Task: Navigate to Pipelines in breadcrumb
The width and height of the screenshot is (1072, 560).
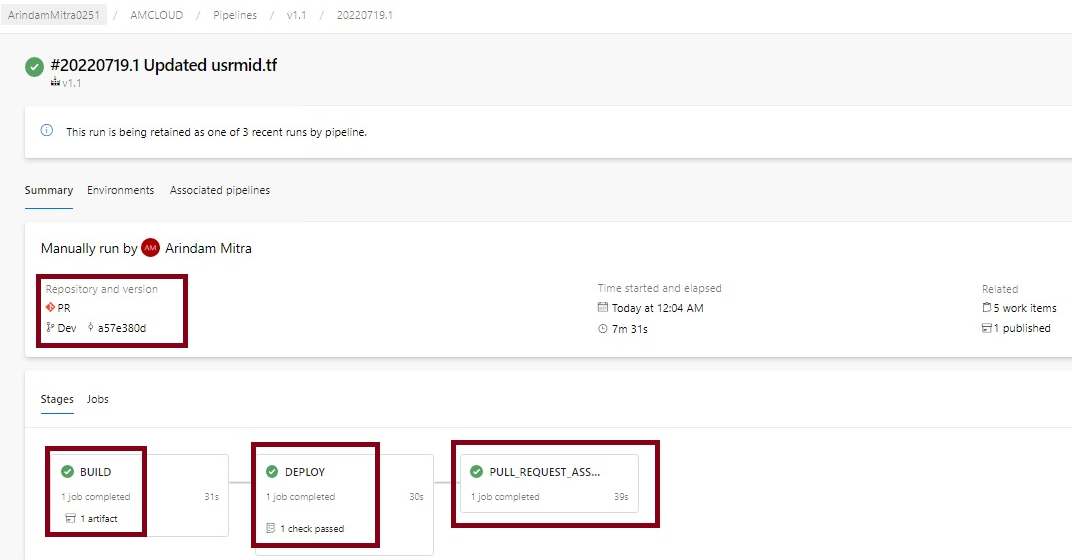Action: click(235, 15)
